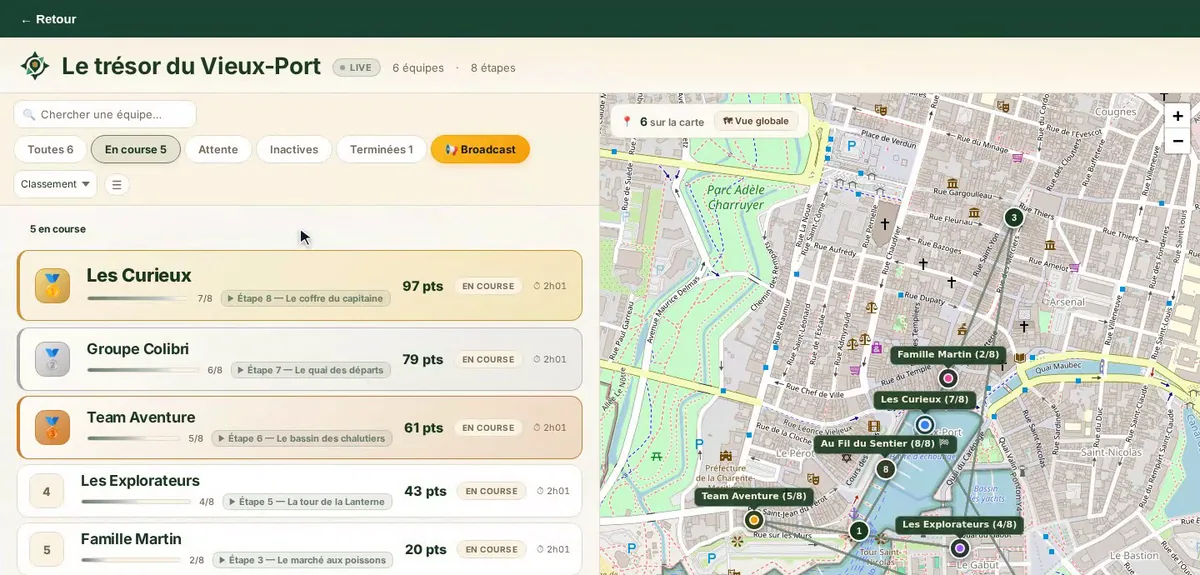Click the EN COURSE badge of Team Aventure
Viewport: 1200px width, 575px height.
pyautogui.click(x=488, y=427)
